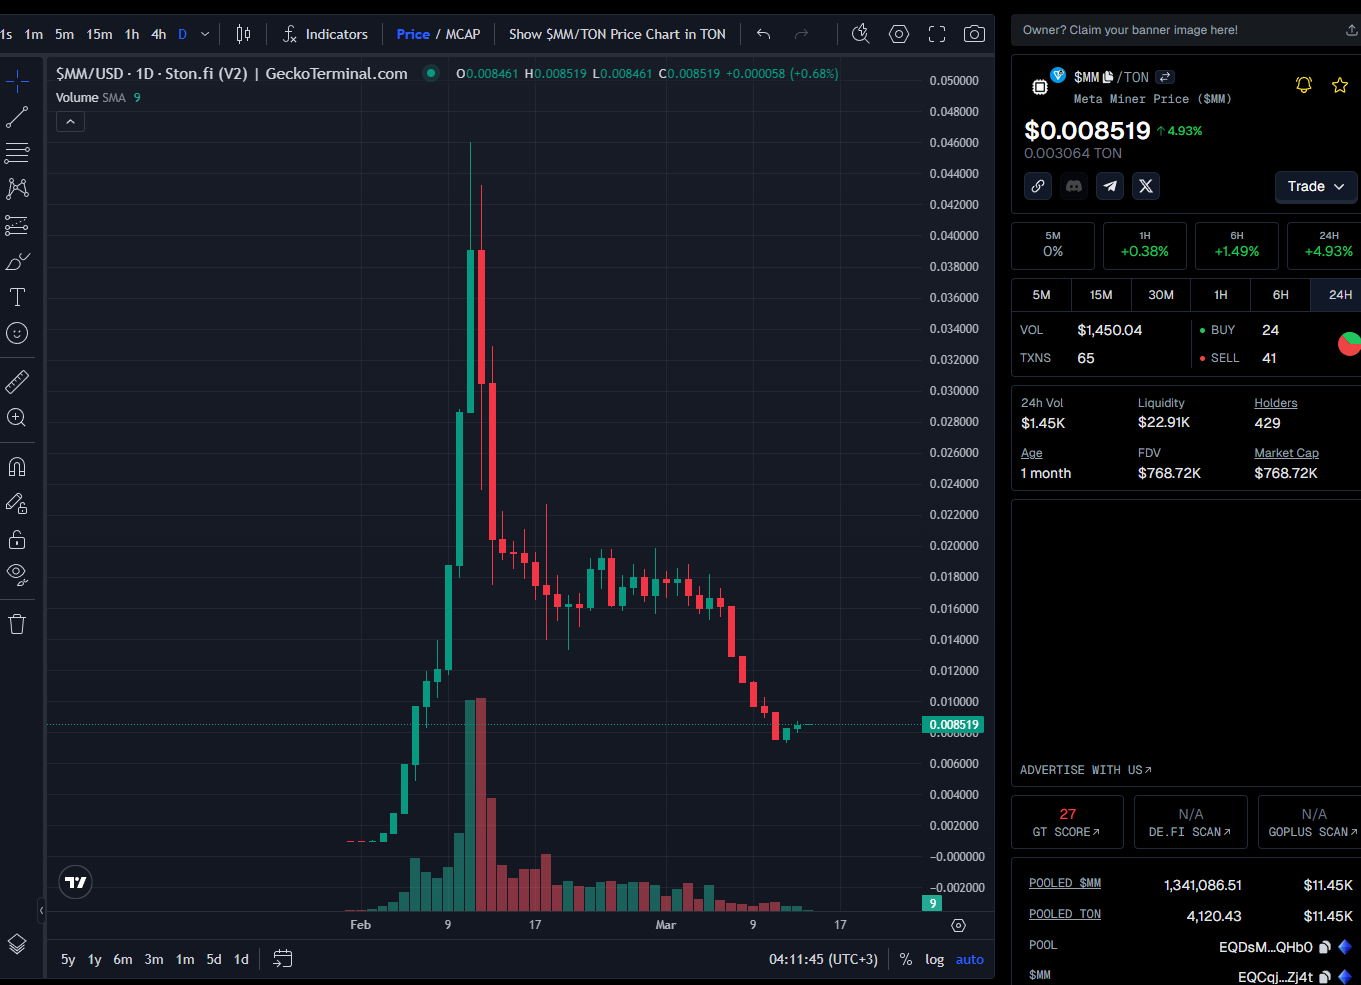Image resolution: width=1361 pixels, height=985 pixels.
Task: Expand the timeframe interval dropdown
Action: 205,34
